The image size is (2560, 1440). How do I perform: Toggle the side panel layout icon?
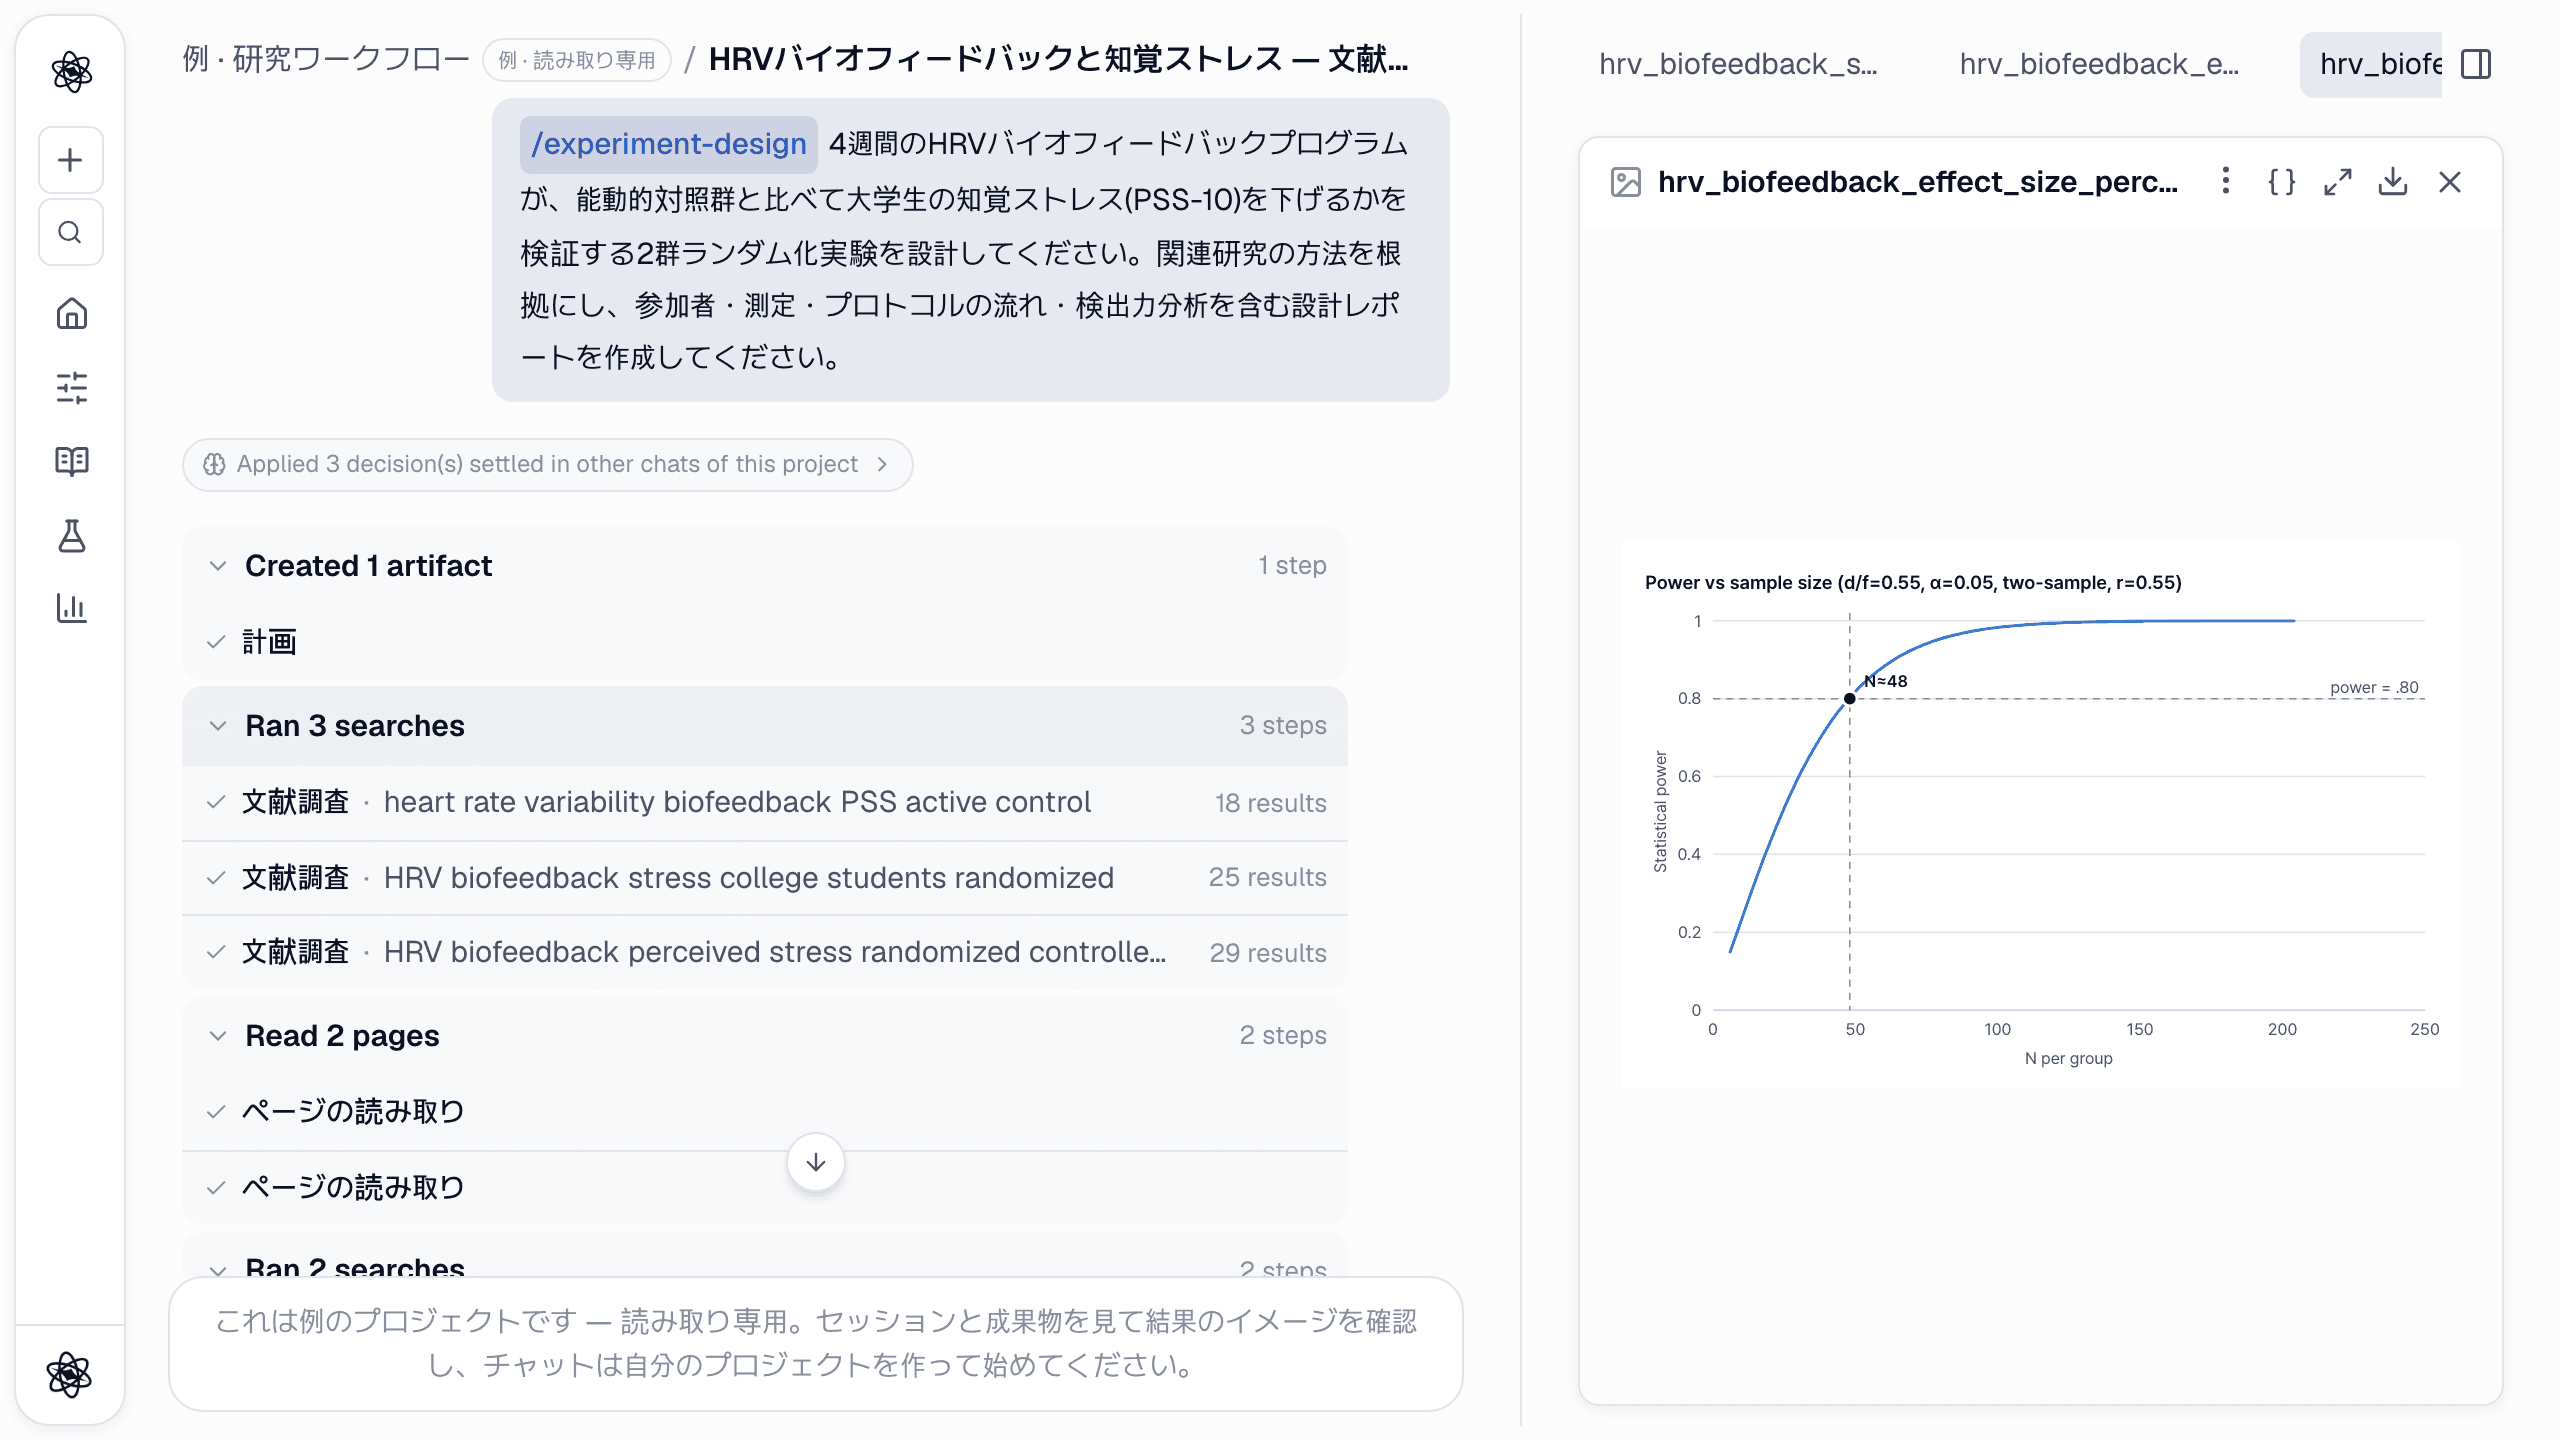pyautogui.click(x=2476, y=64)
